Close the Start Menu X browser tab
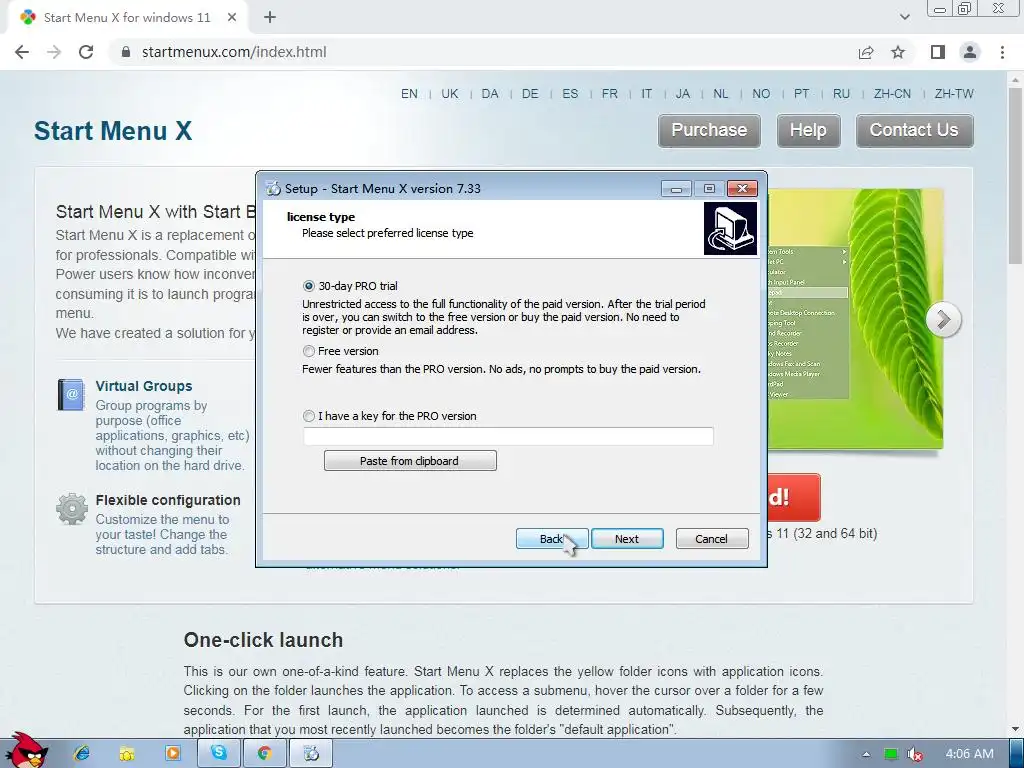 [x=232, y=18]
